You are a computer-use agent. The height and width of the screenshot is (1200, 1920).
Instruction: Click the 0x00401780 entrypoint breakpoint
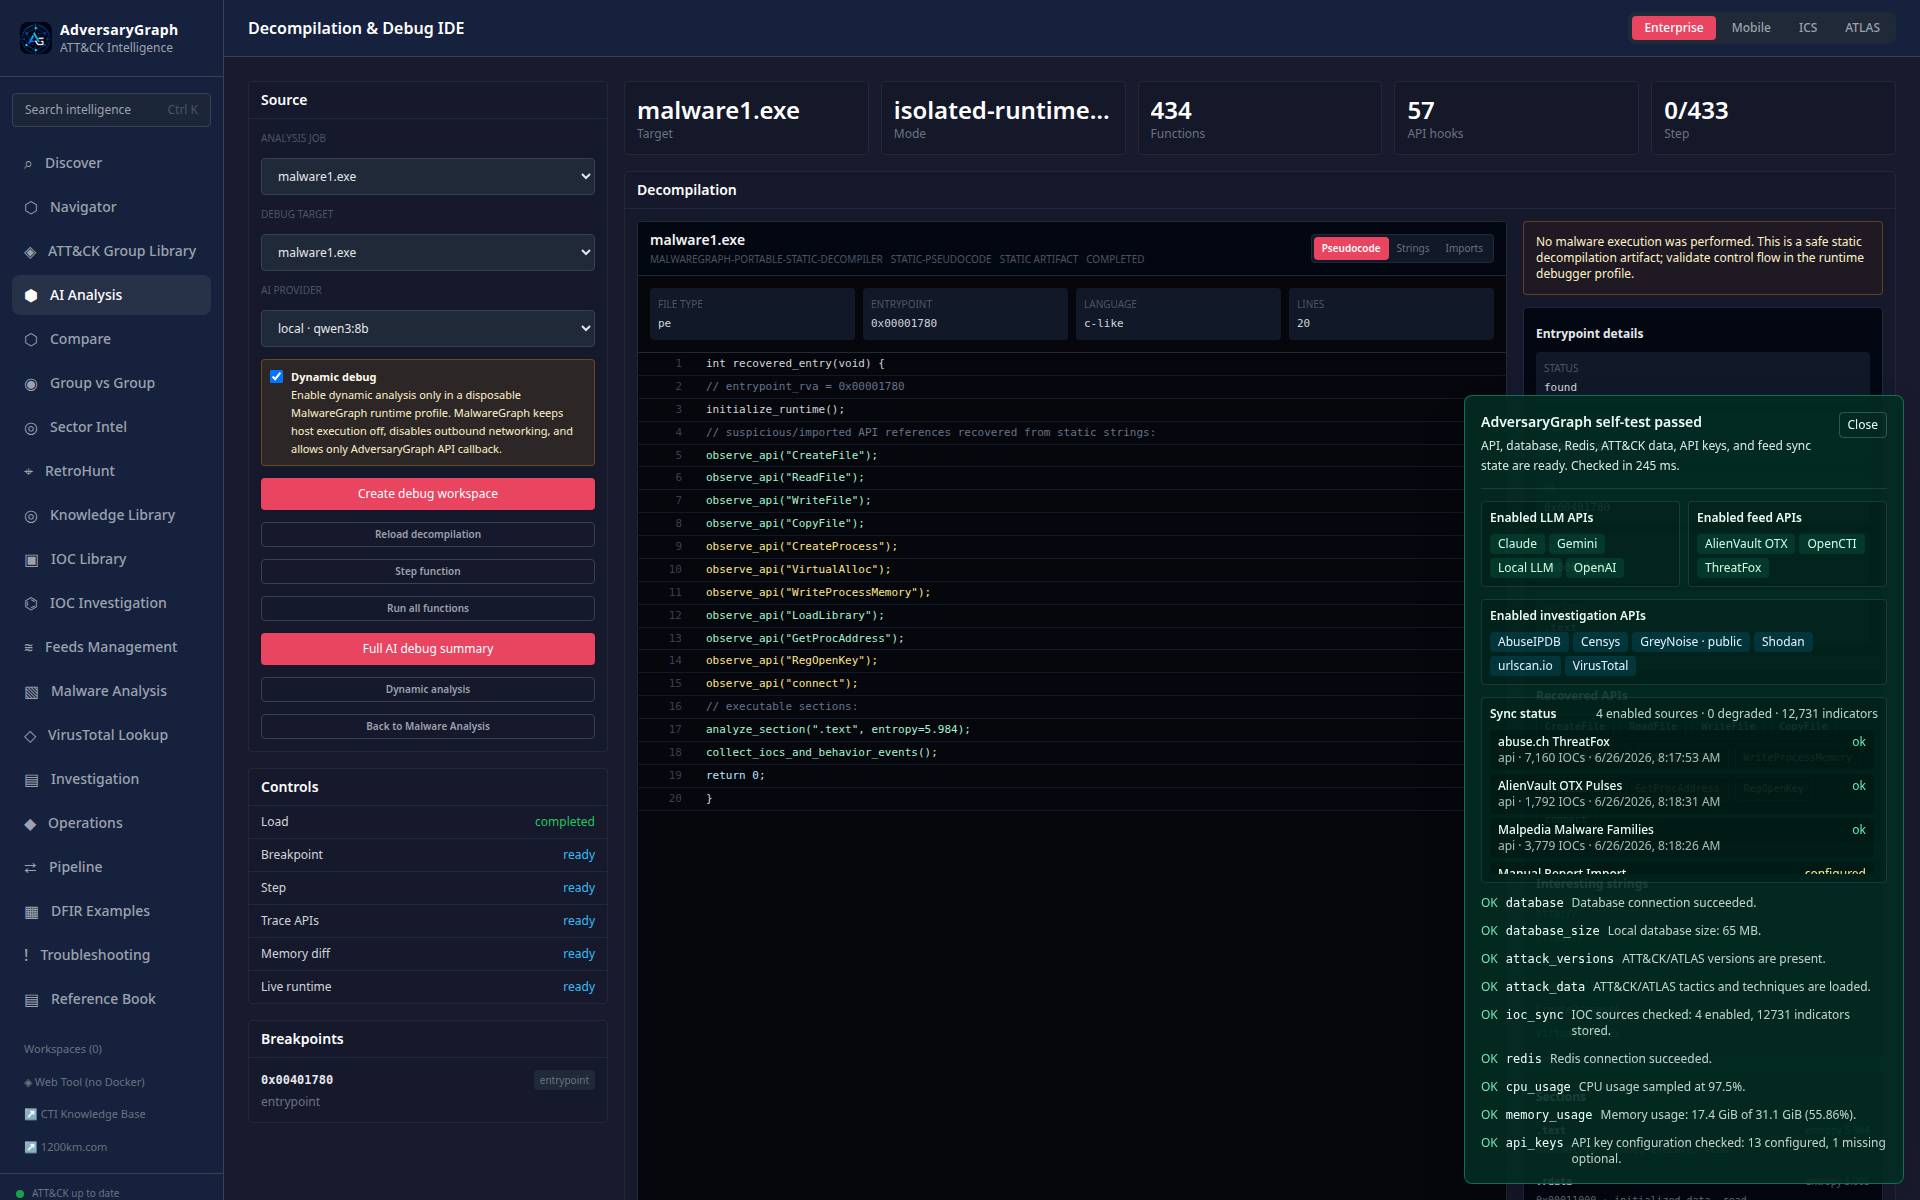pos(428,1090)
